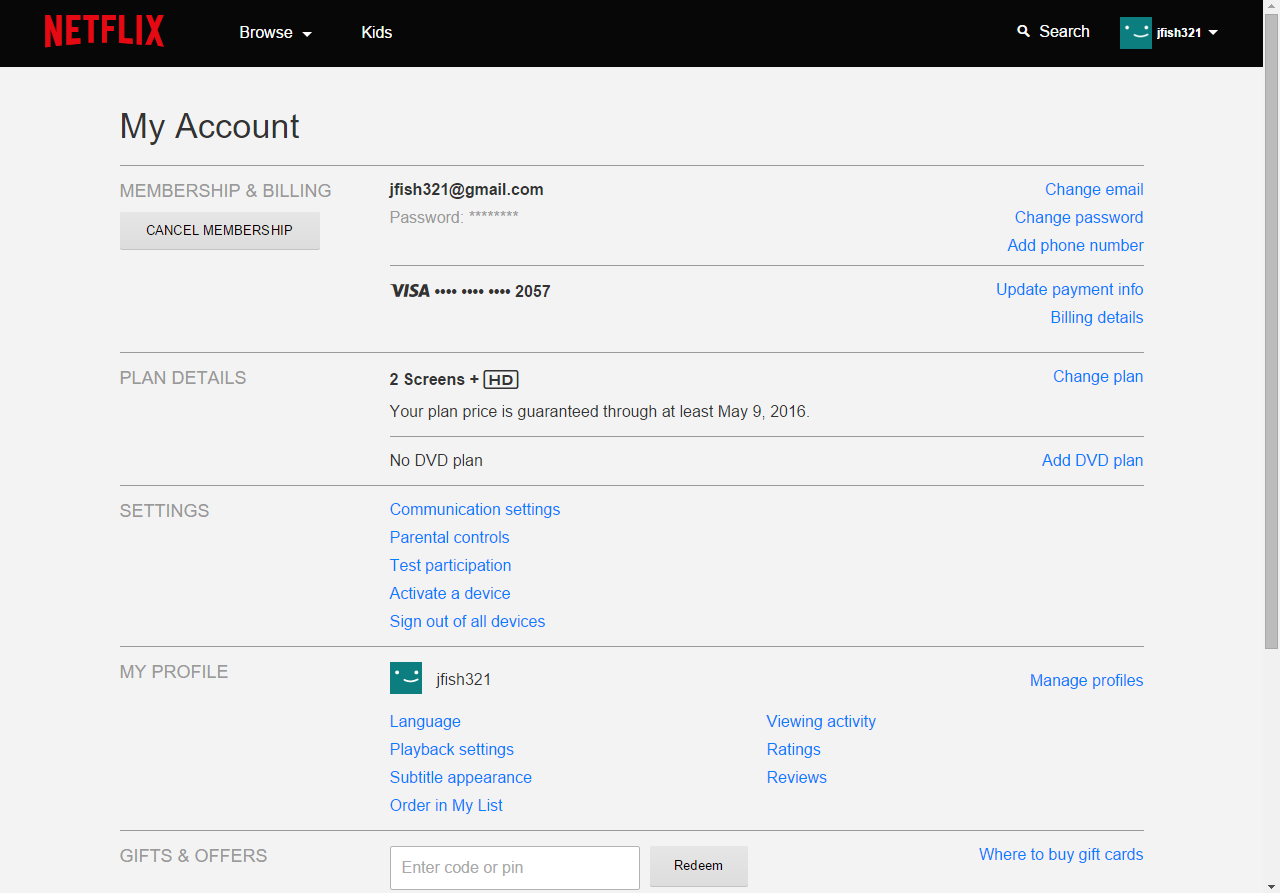The image size is (1280, 893).
Task: Click Update payment info
Action: (1069, 290)
